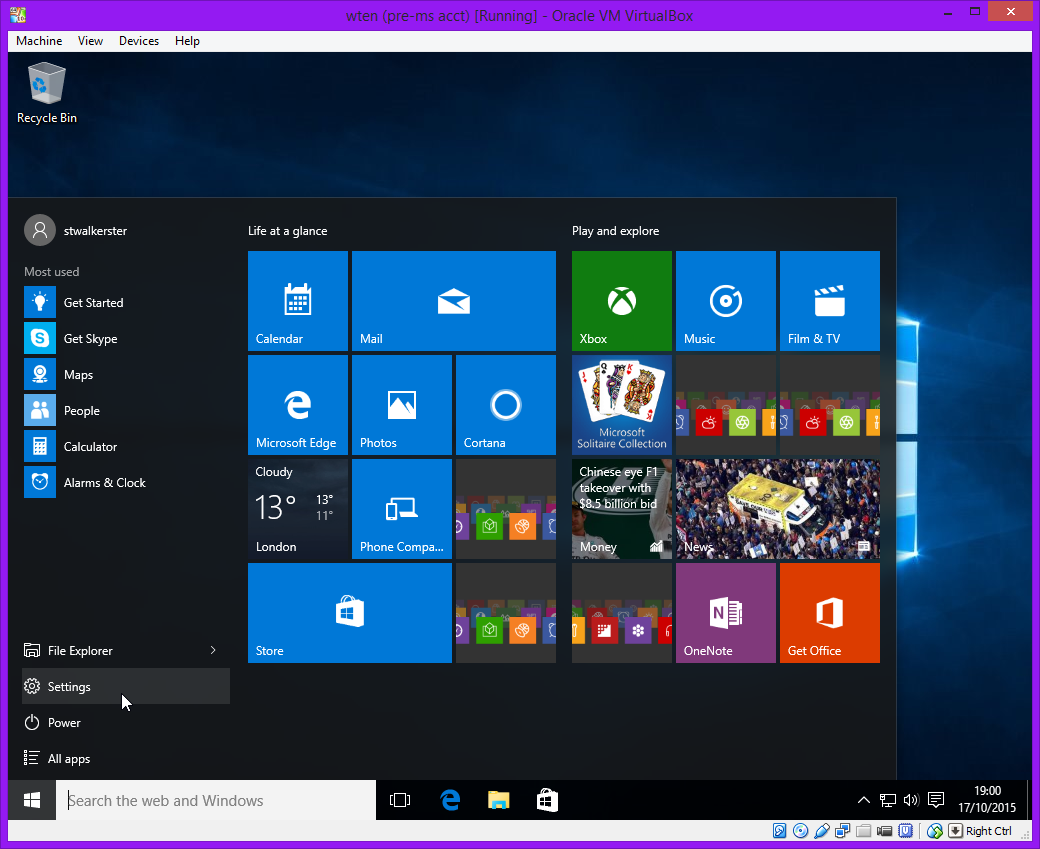Open Microsoft Edge tile in Start menu
The height and width of the screenshot is (849, 1040).
(297, 405)
